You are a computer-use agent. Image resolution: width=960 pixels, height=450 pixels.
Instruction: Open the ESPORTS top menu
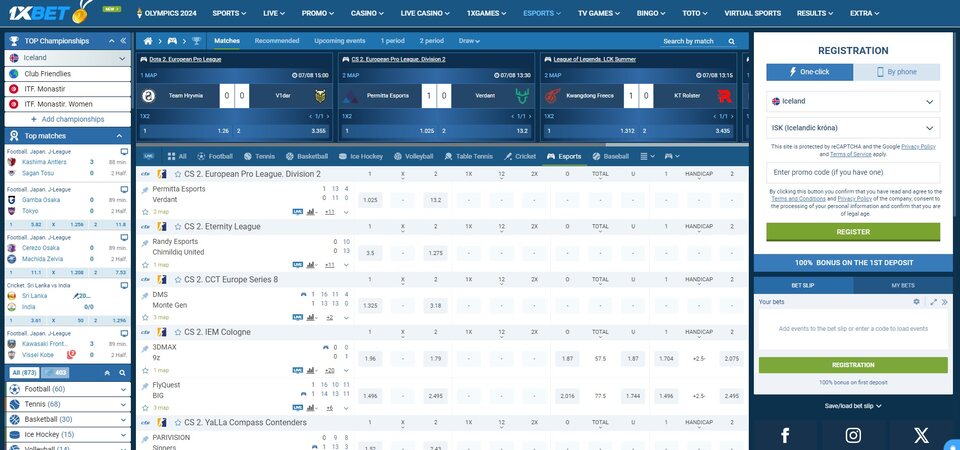click(x=542, y=13)
